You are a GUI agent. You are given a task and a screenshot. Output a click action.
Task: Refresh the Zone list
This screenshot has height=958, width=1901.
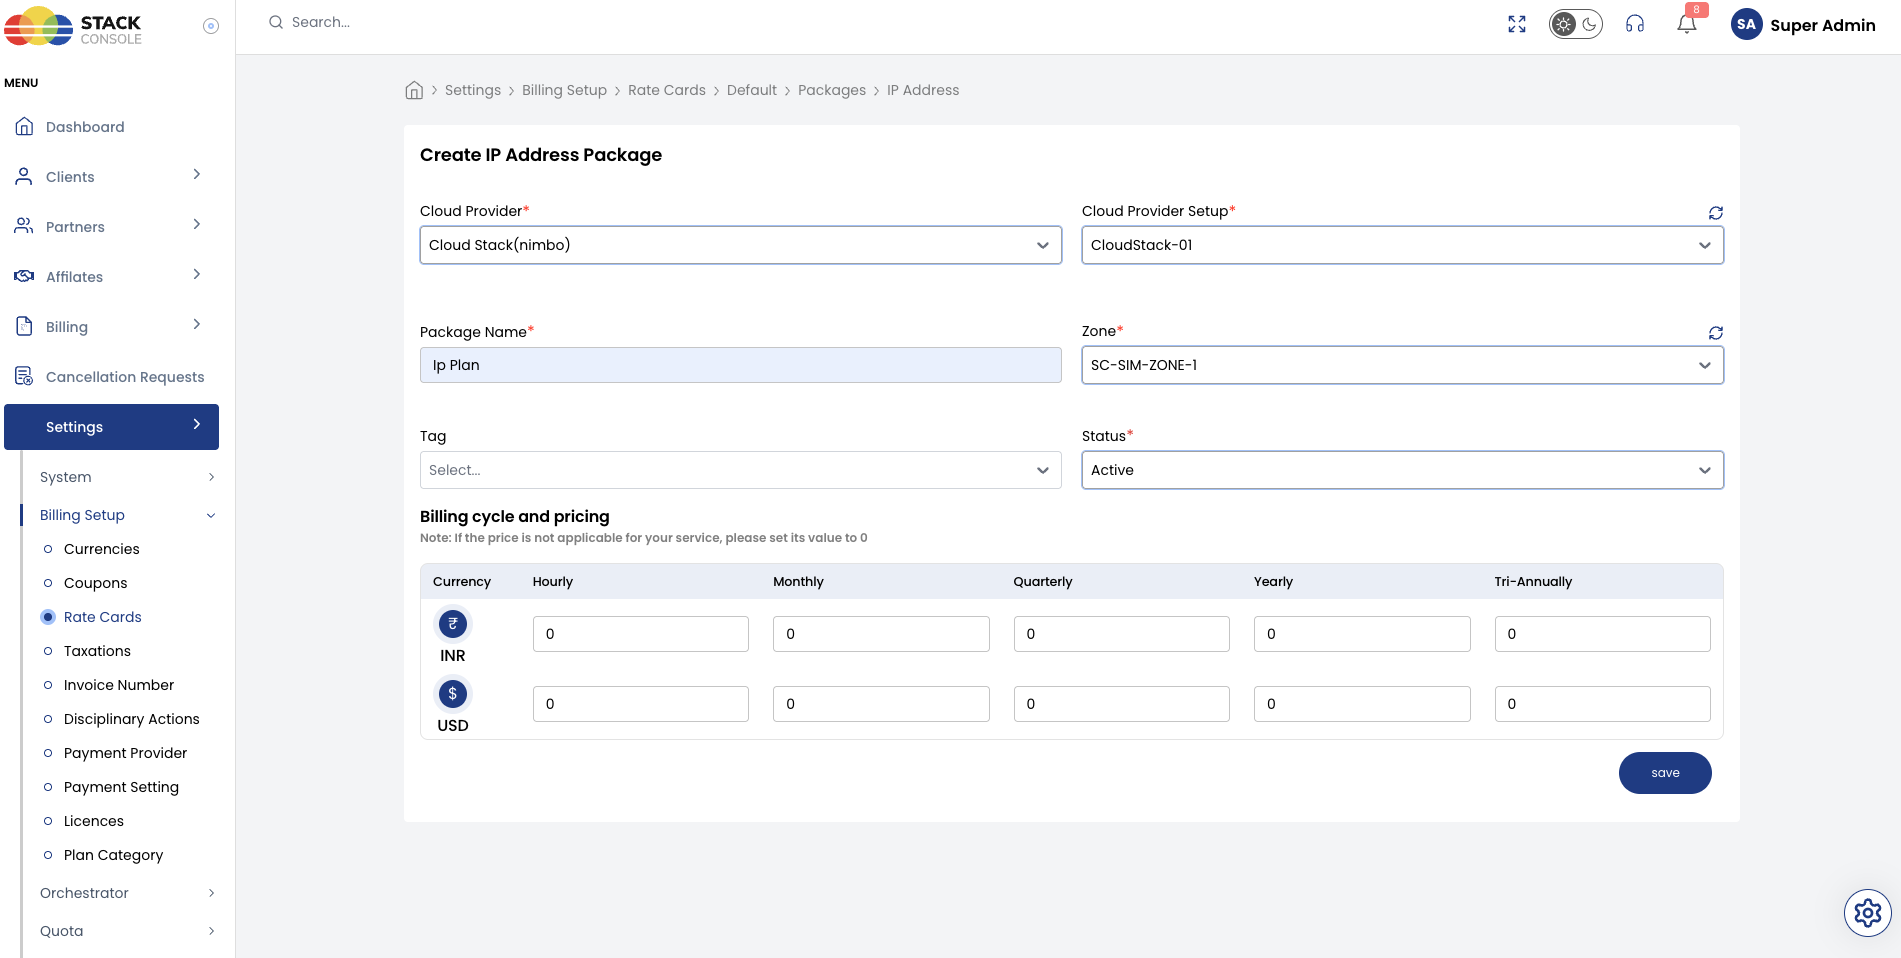[x=1716, y=333]
